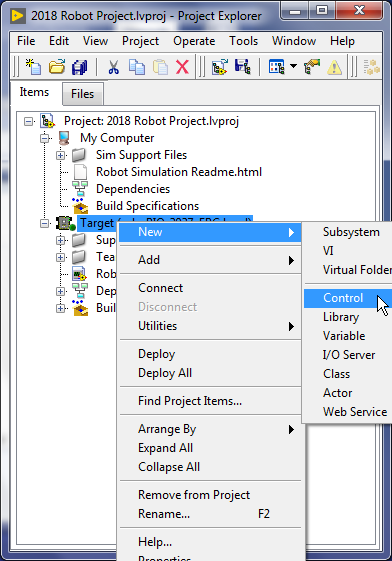Image resolution: width=392 pixels, height=561 pixels.
Task: Open the Tools menu
Action: [x=243, y=41]
